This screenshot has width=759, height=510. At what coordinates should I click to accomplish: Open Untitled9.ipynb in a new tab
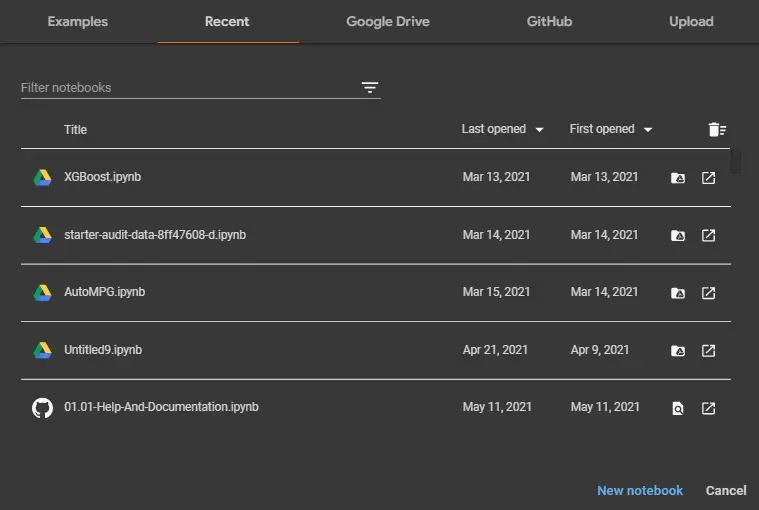coord(708,350)
